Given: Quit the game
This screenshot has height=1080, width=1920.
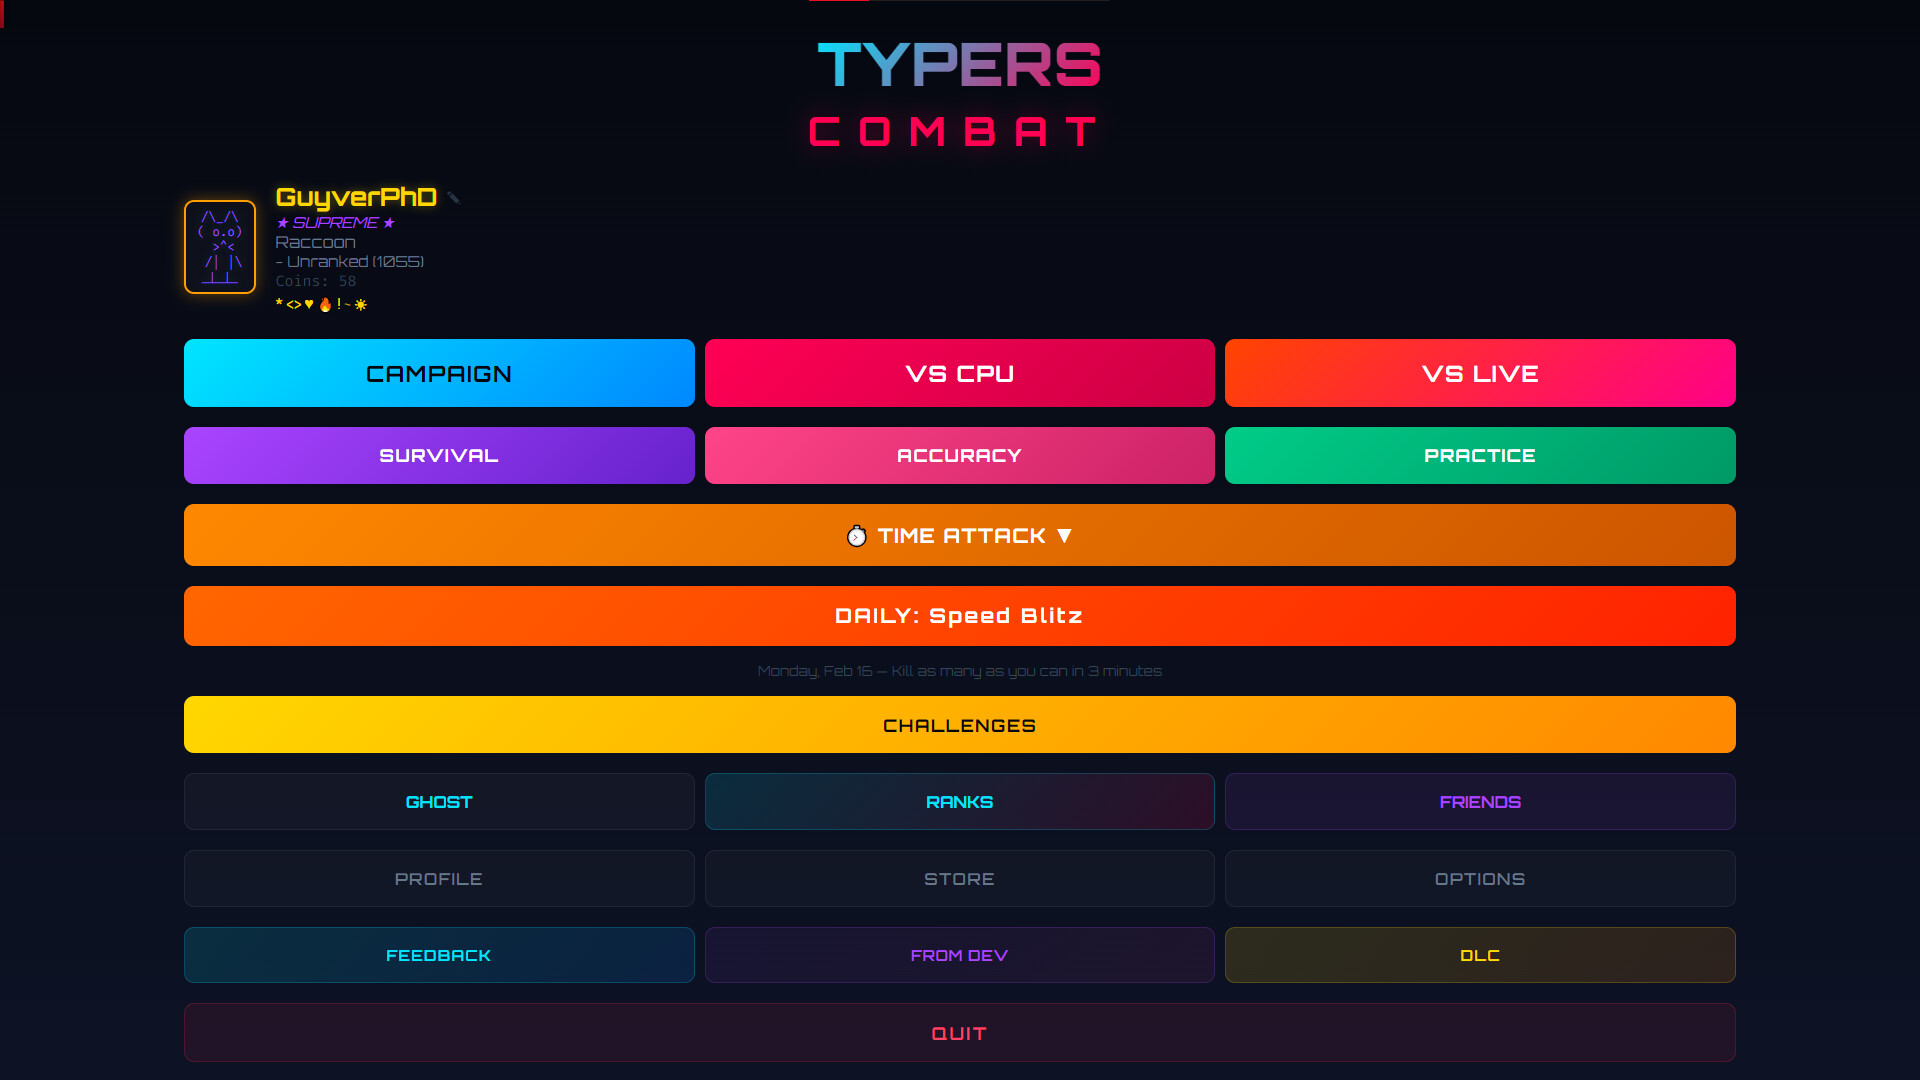Looking at the screenshot, I should click(x=959, y=1033).
